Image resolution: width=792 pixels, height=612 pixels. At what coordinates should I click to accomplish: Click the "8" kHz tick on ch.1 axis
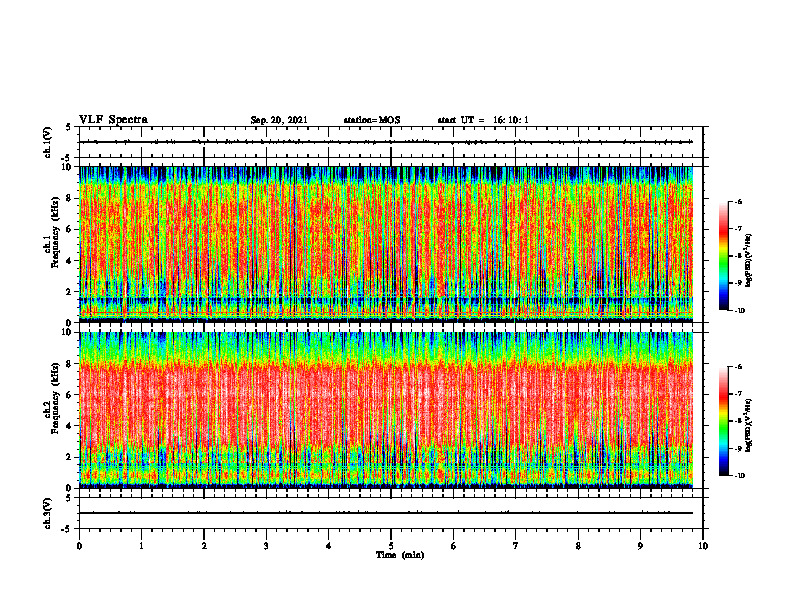(70, 198)
